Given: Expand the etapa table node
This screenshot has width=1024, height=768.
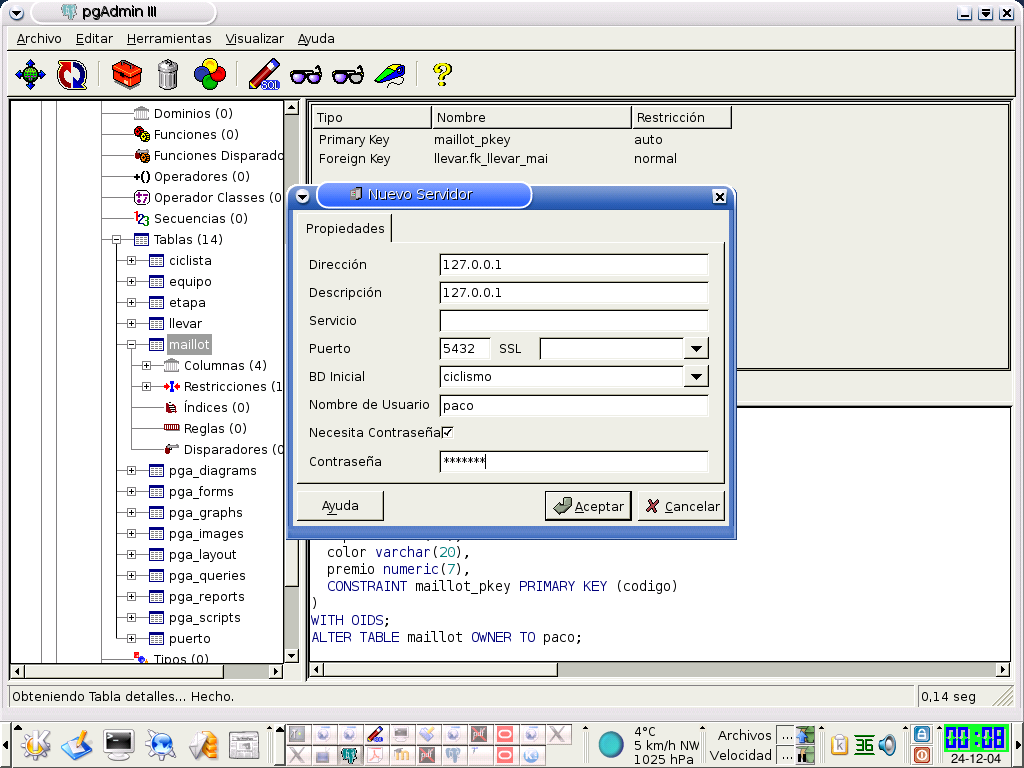Looking at the screenshot, I should point(131,302).
